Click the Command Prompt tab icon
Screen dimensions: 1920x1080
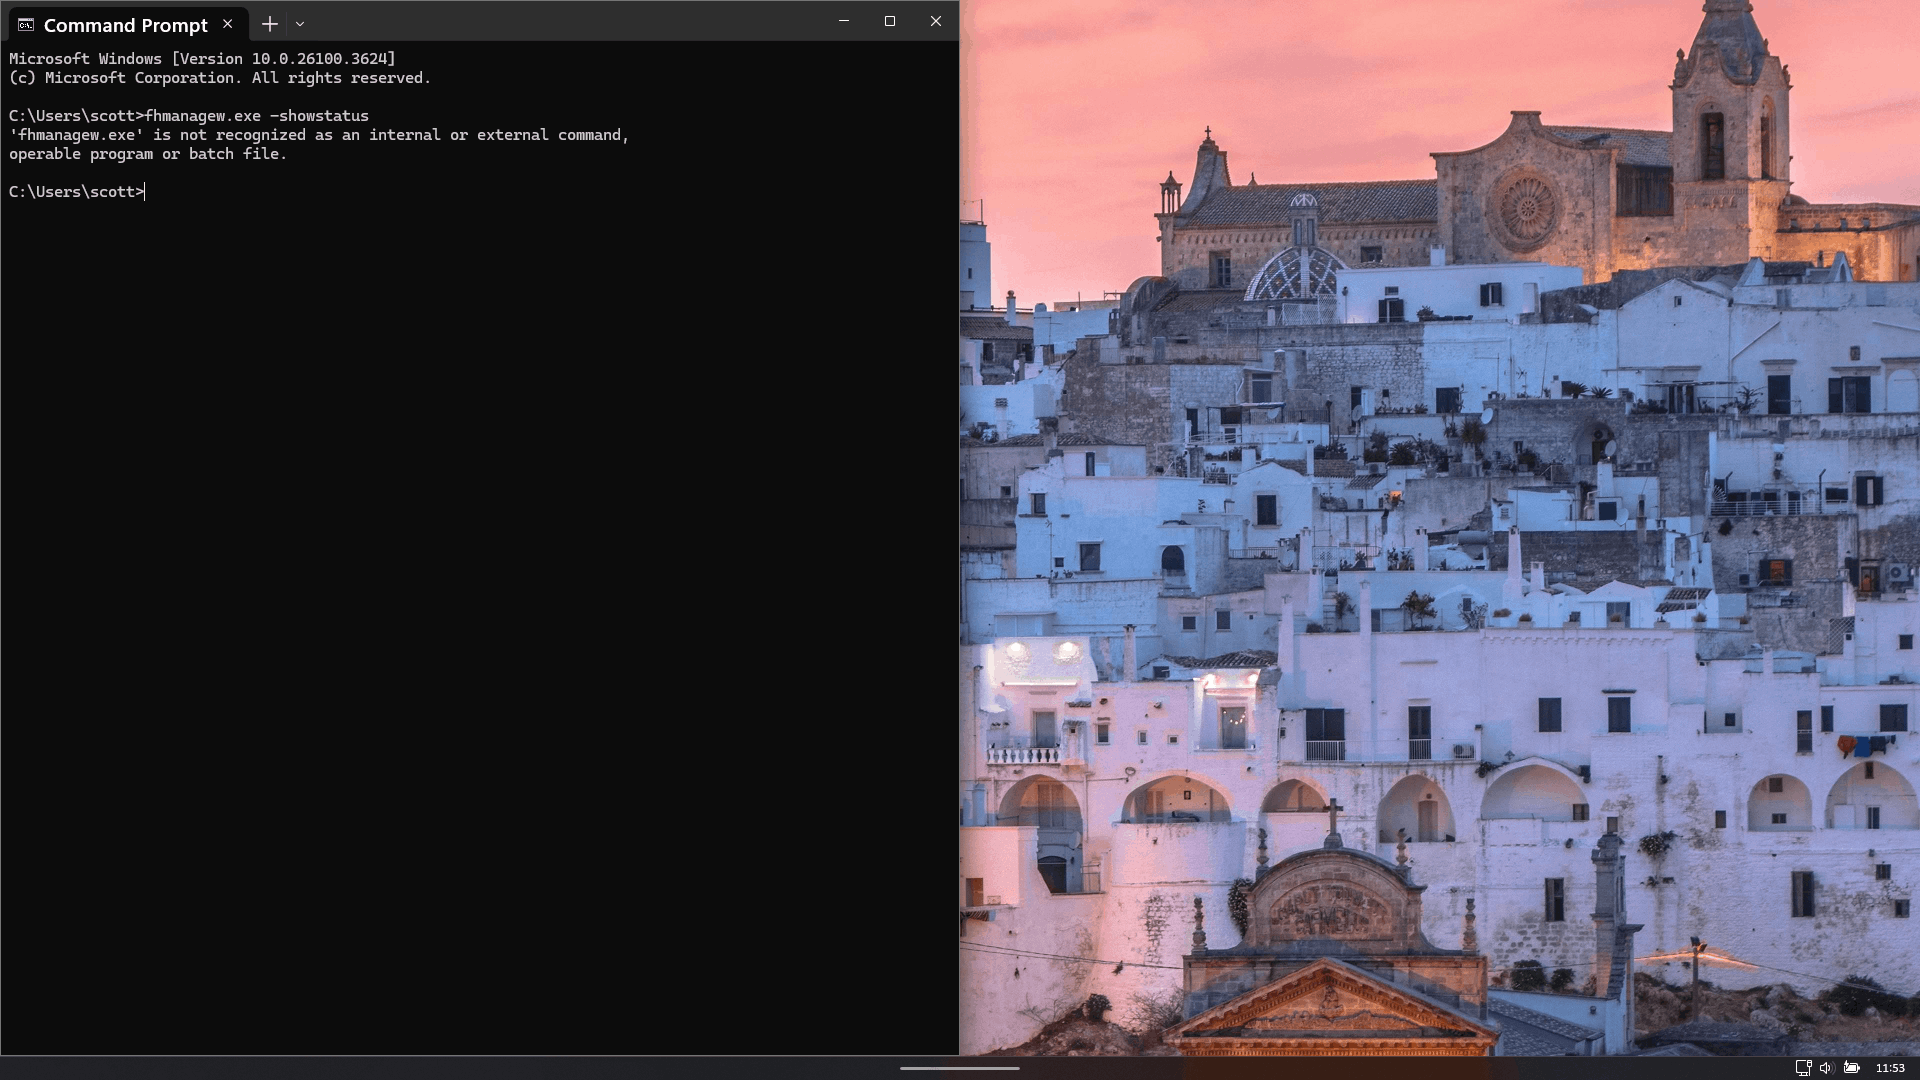point(26,25)
